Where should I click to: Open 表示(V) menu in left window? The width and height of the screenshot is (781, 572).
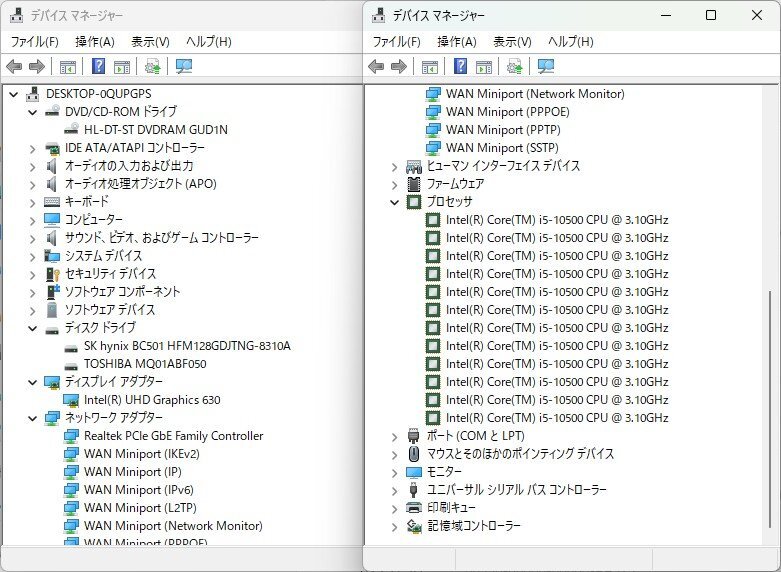(x=150, y=42)
